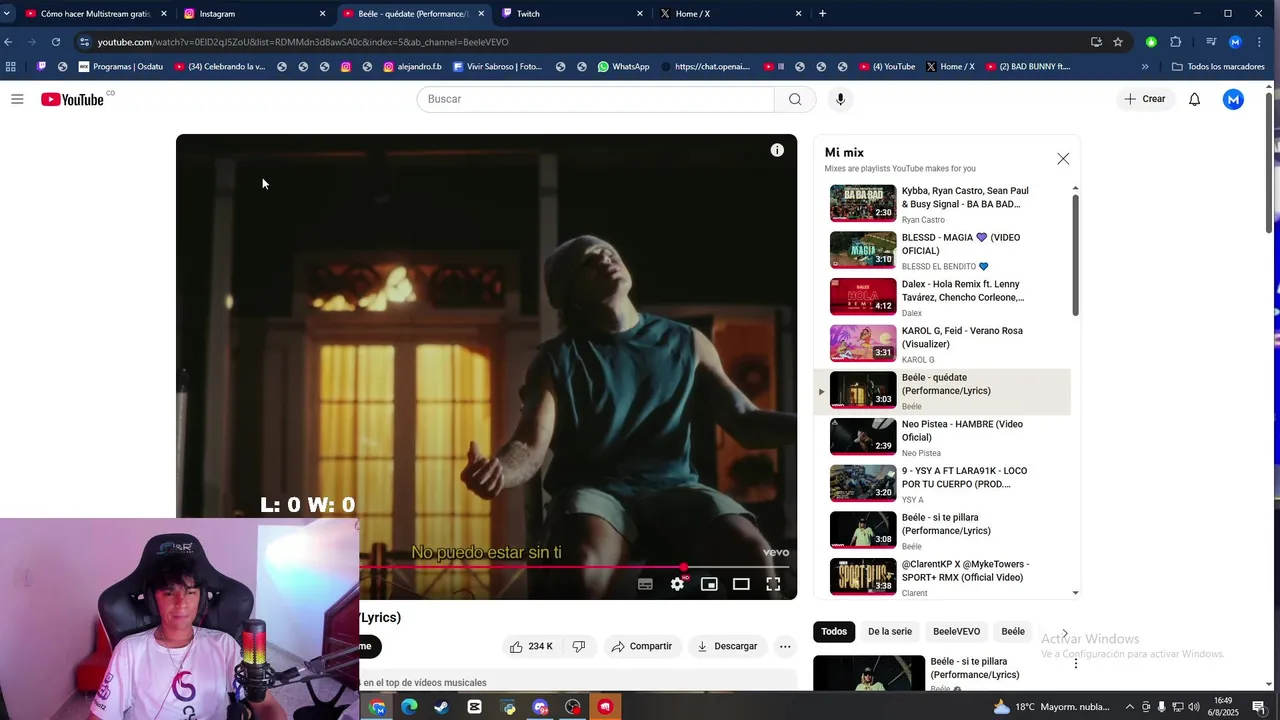Screen dimensions: 1280x720
Task: Select Neo Pistea - HAMBRE in playlist
Action: click(x=942, y=437)
